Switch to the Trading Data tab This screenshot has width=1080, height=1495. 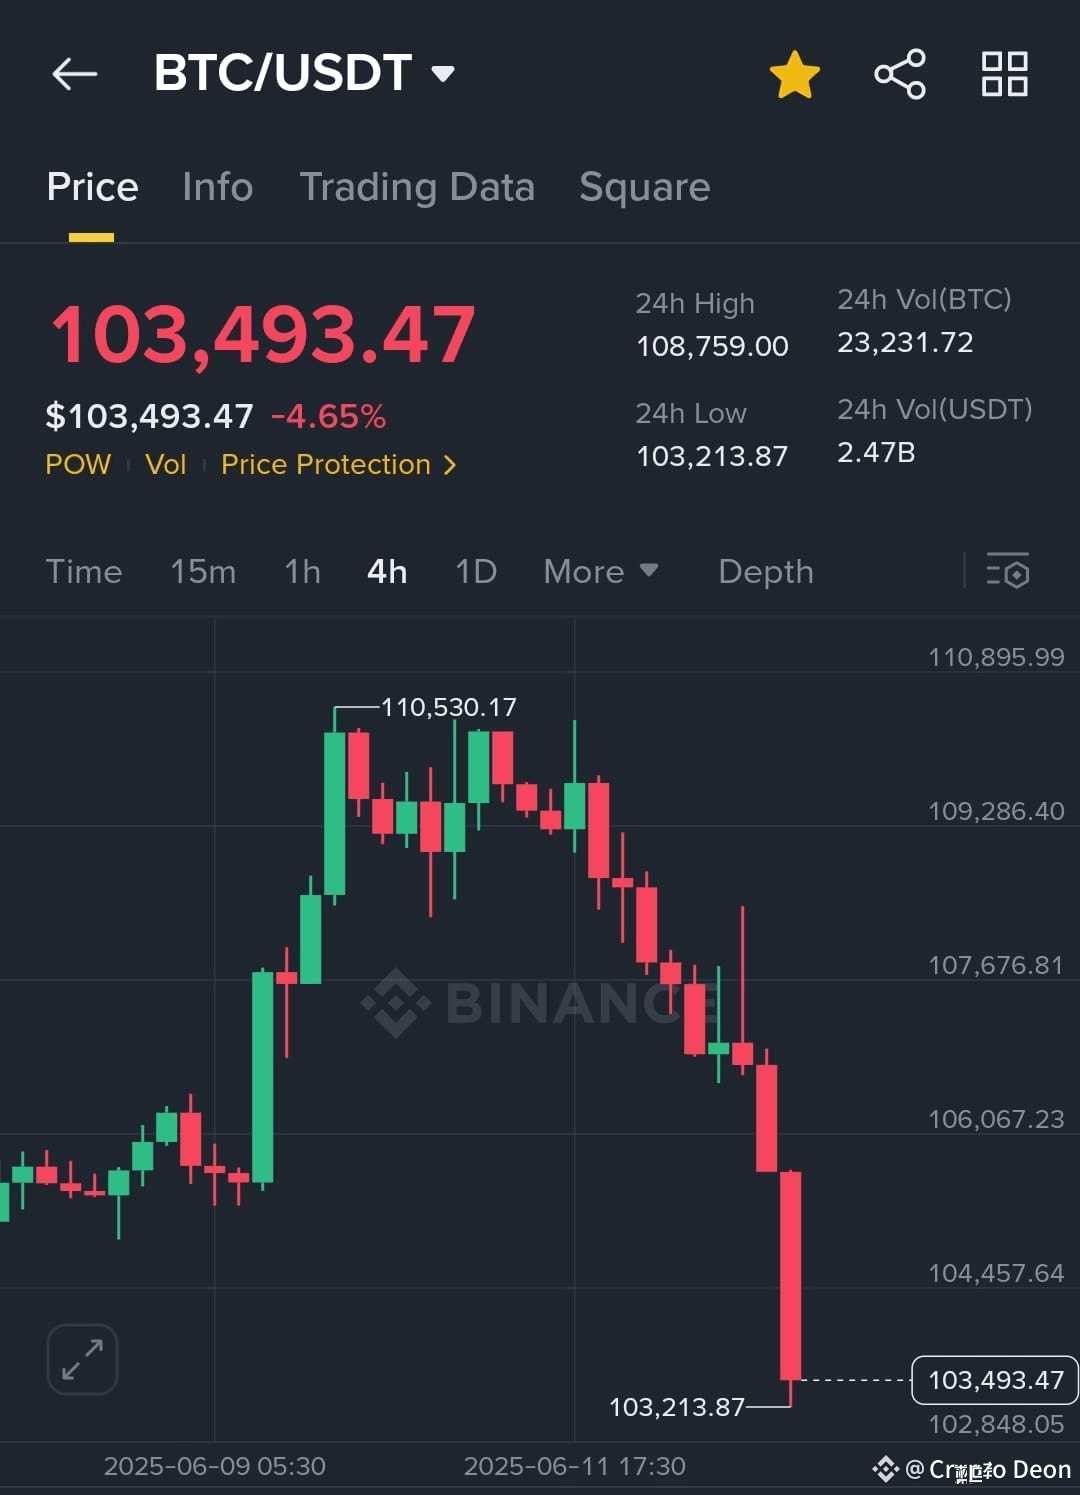(417, 187)
